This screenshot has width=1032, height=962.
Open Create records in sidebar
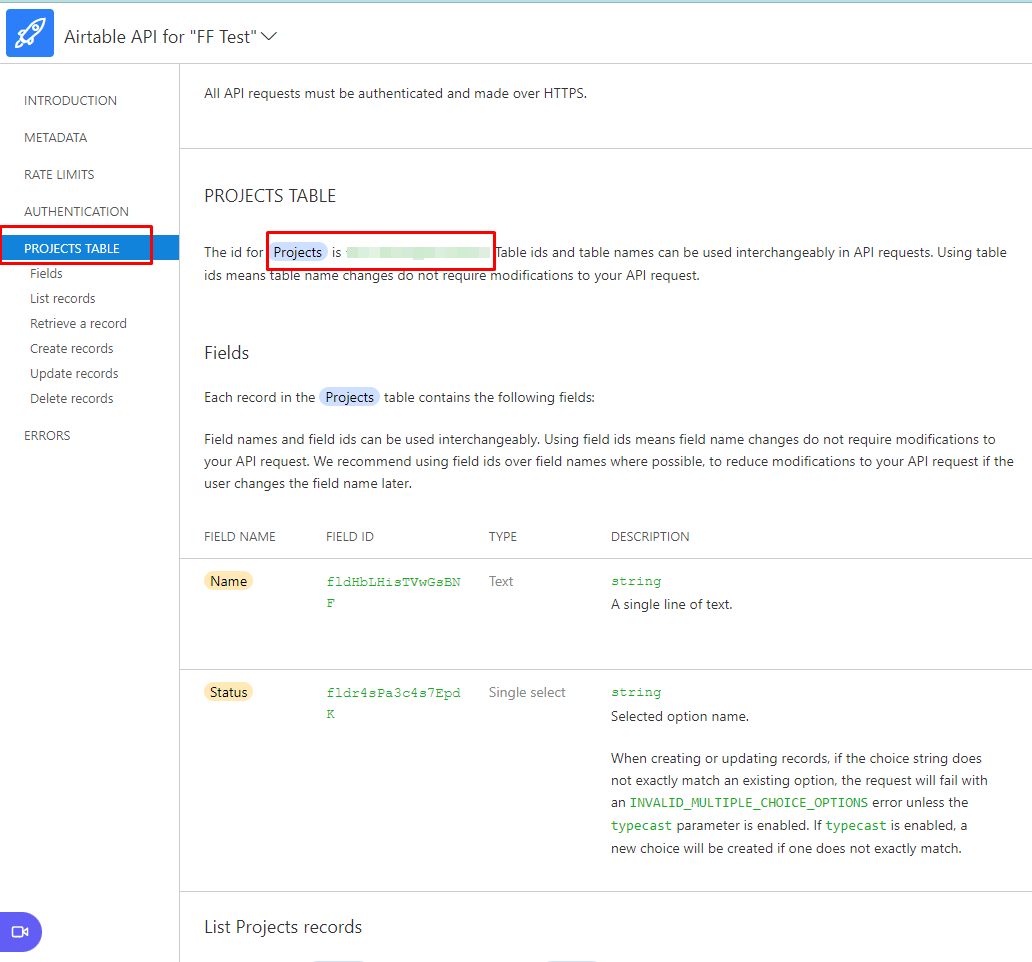pos(72,349)
